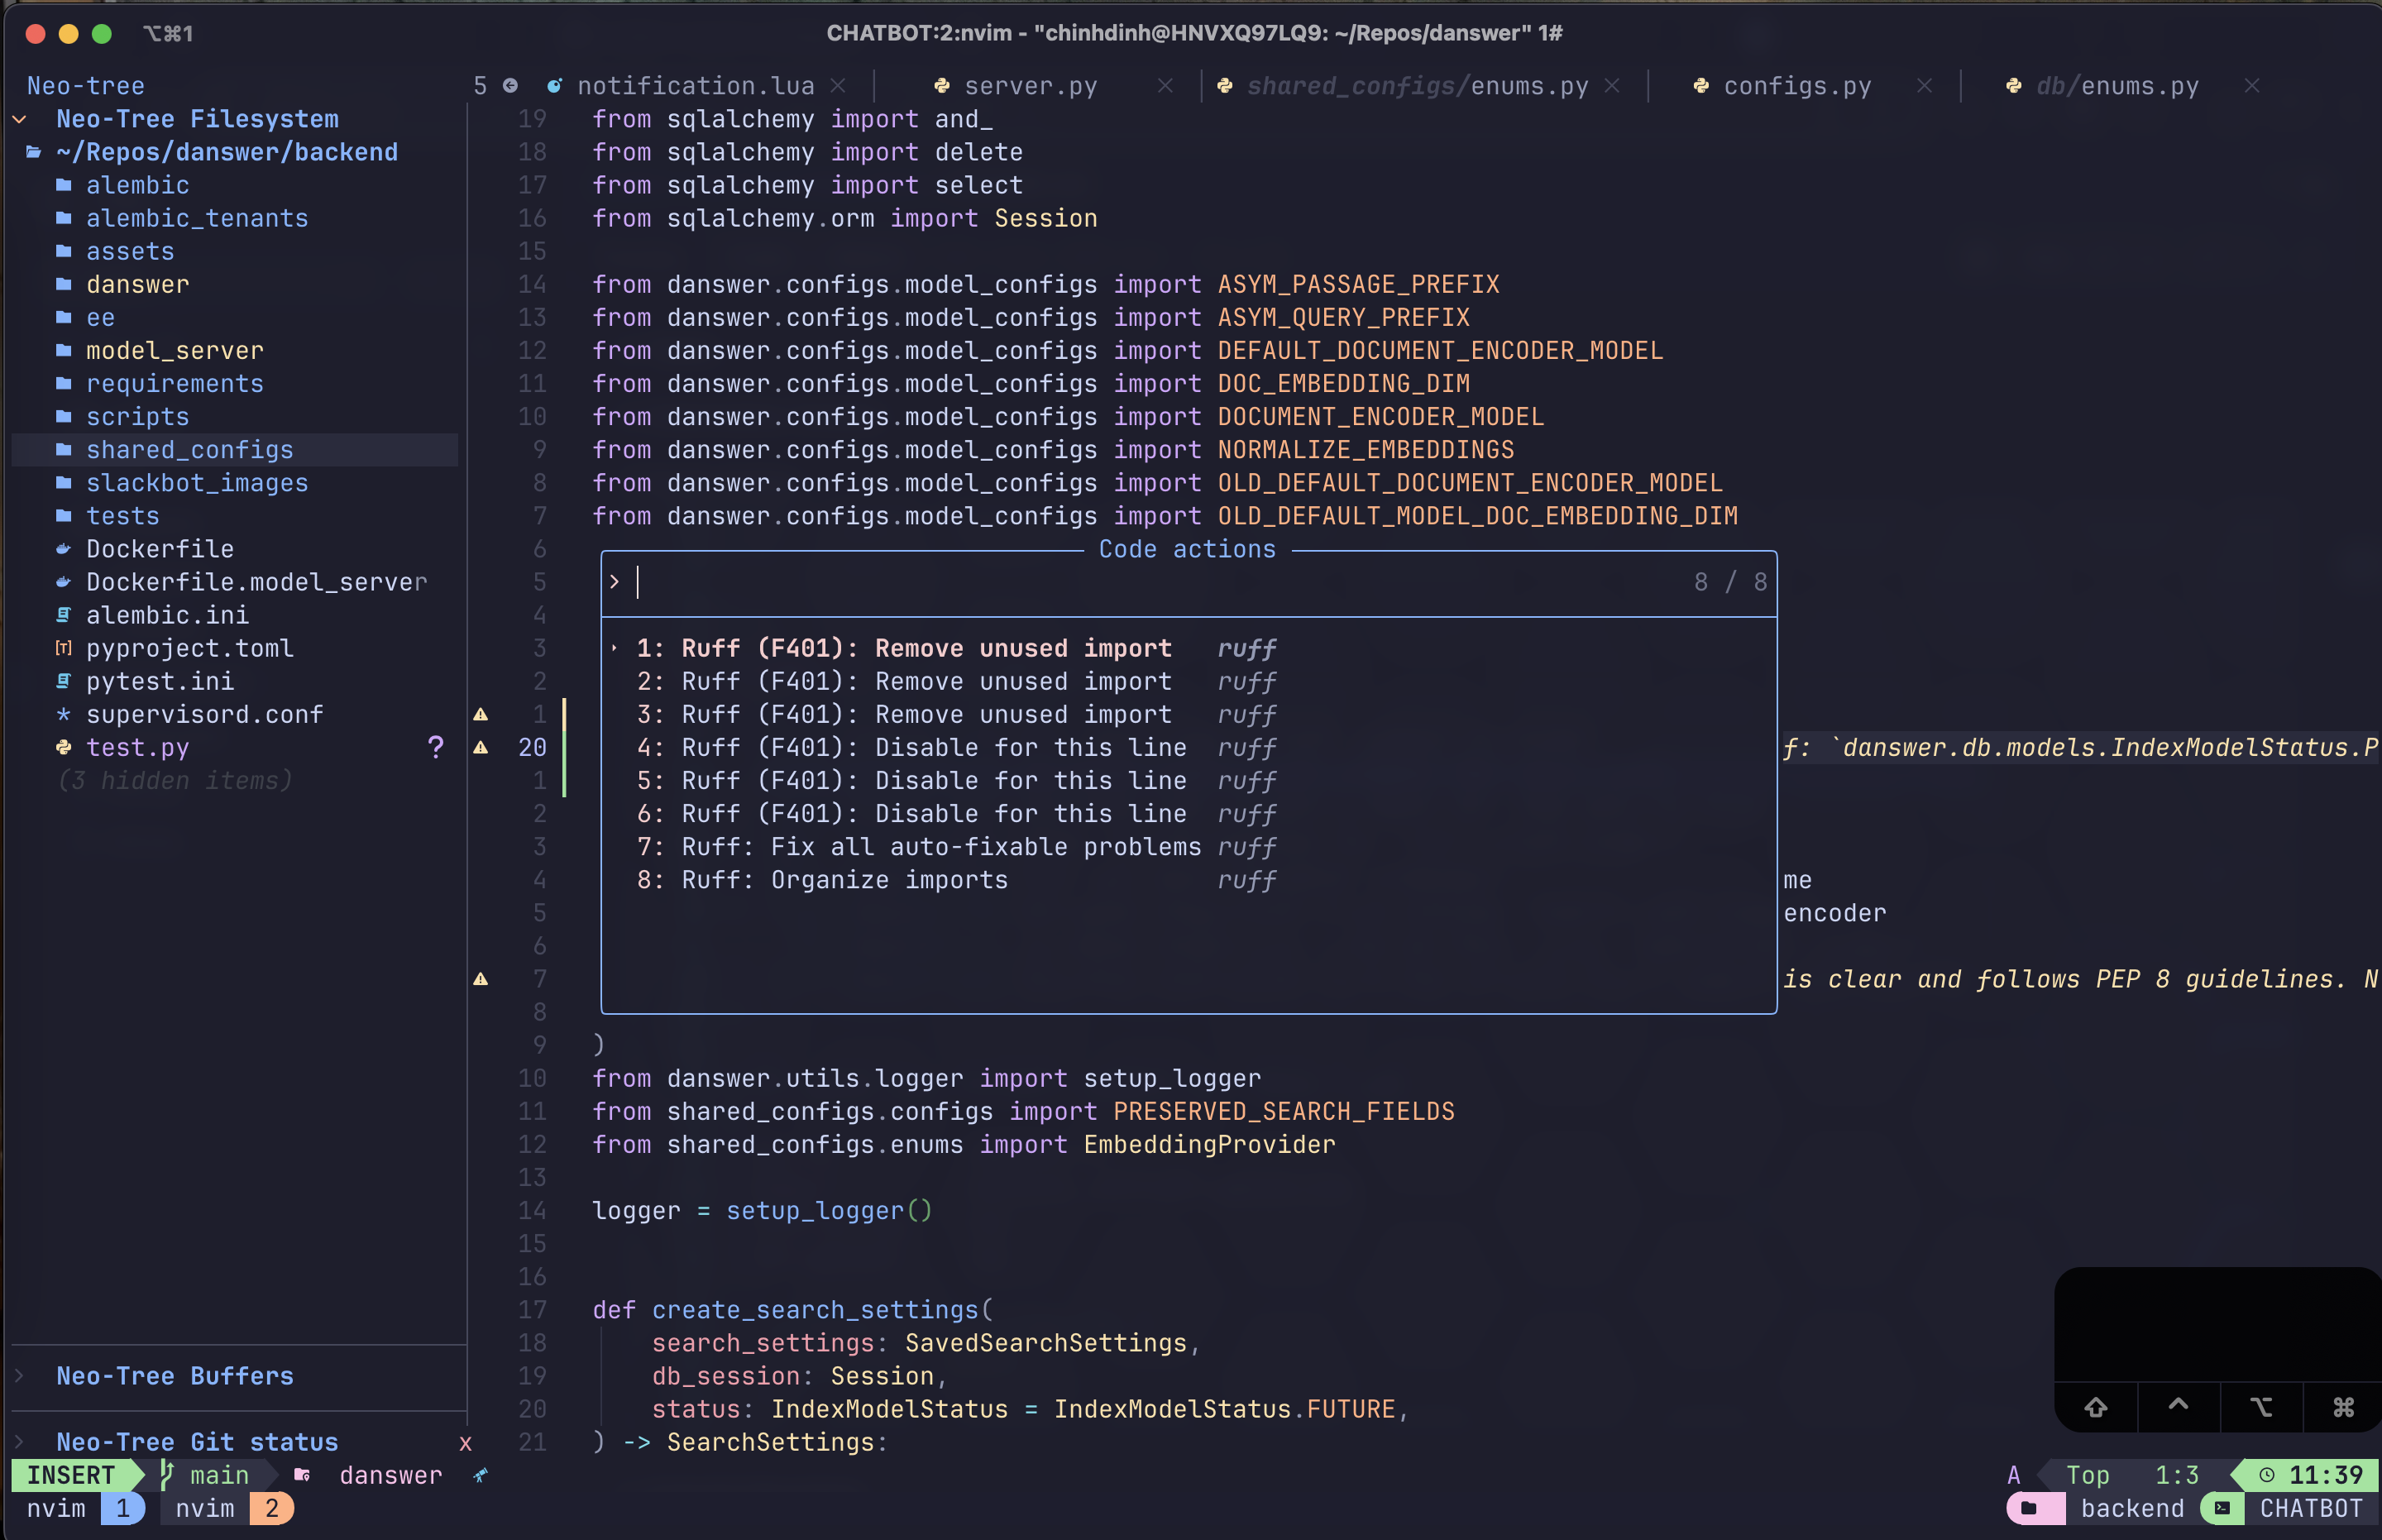Close the notification.lua tab
The height and width of the screenshot is (1540, 2382).
[x=838, y=86]
